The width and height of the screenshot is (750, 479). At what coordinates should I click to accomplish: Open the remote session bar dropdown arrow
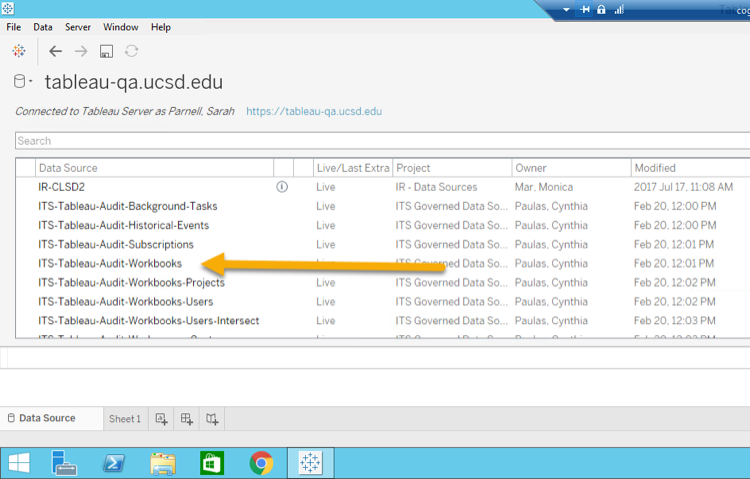click(566, 10)
